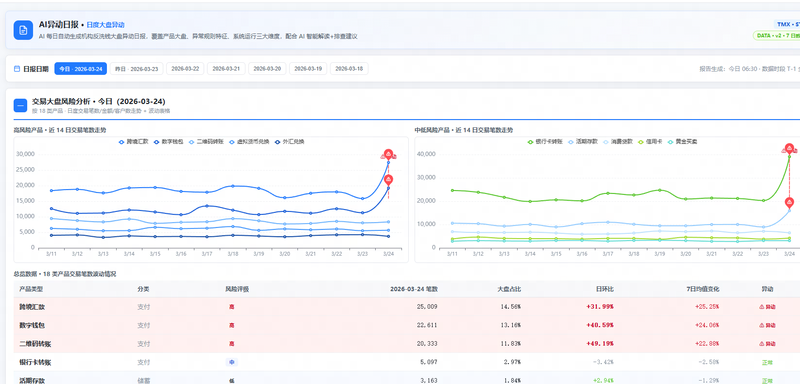Click the 产品类型 column header
800x384 pixels.
tap(31, 289)
